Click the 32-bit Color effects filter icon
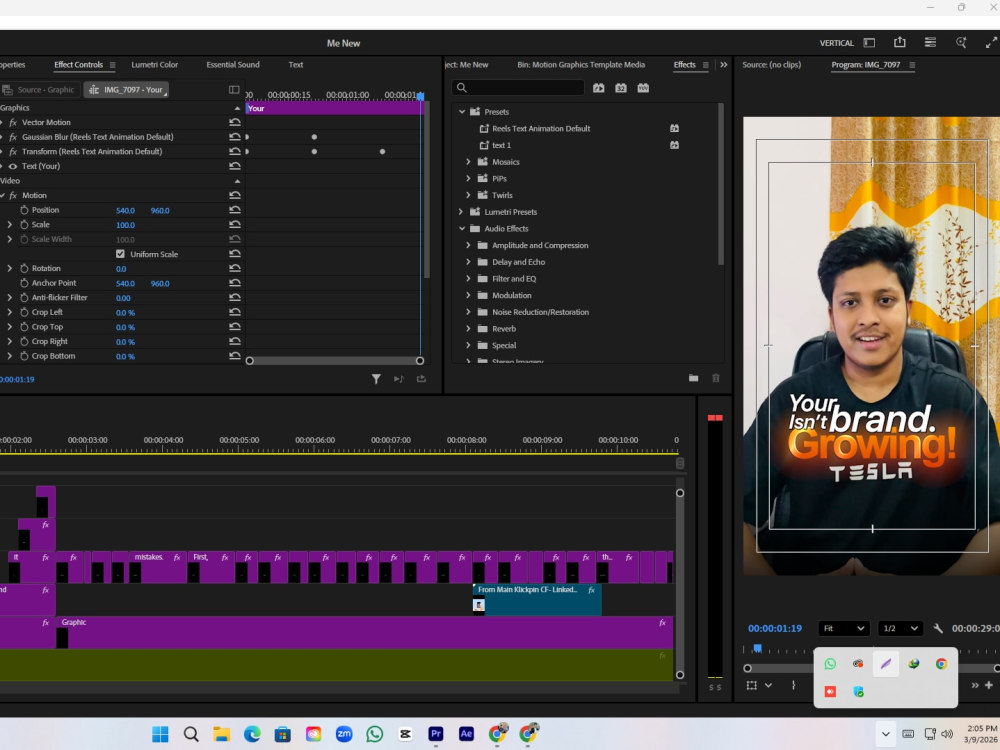 pyautogui.click(x=621, y=88)
